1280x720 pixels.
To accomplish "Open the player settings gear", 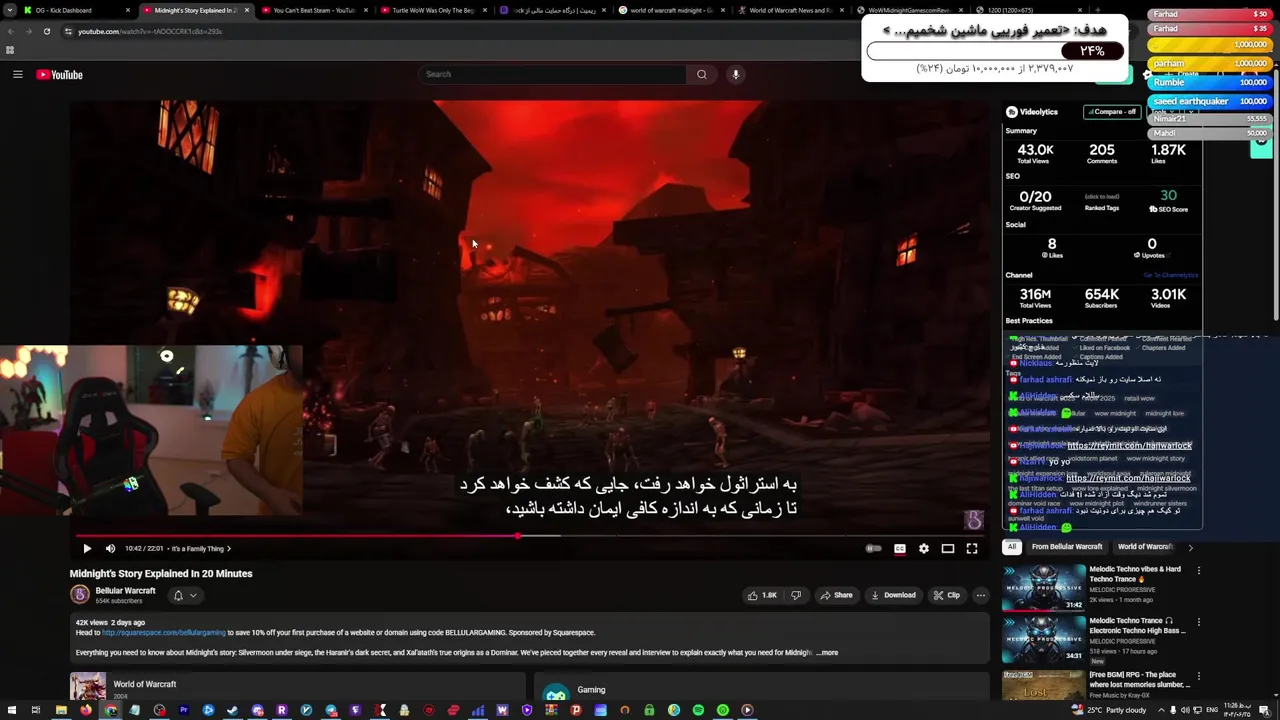I will click(x=923, y=548).
